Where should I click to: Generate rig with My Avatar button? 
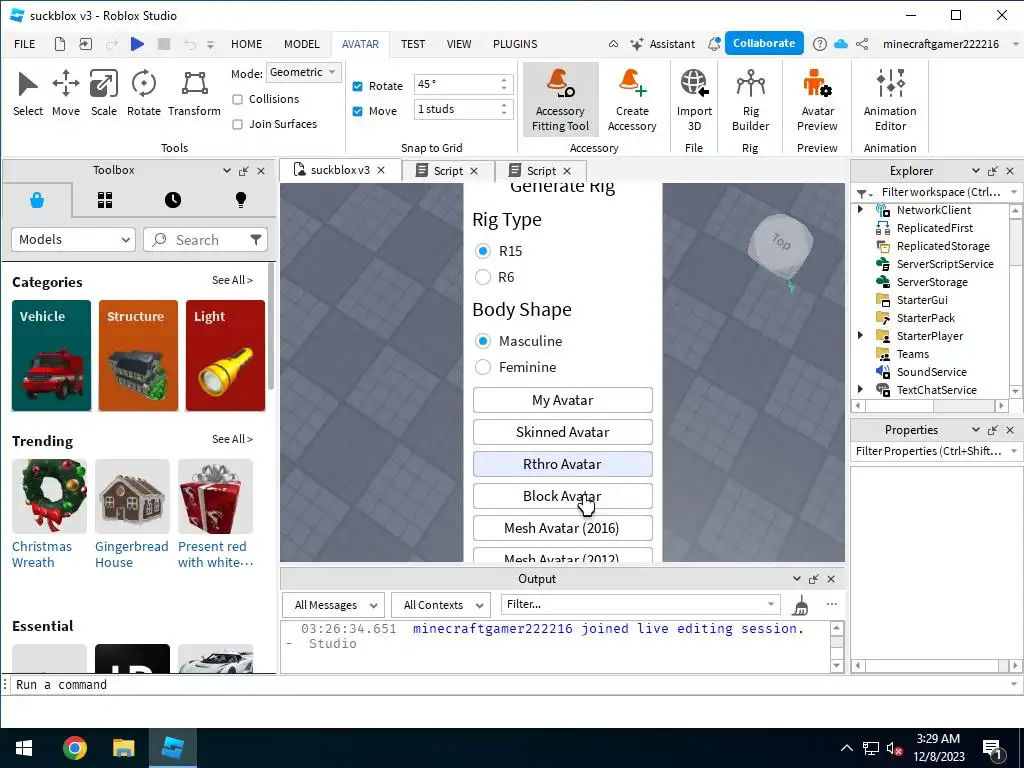point(562,400)
